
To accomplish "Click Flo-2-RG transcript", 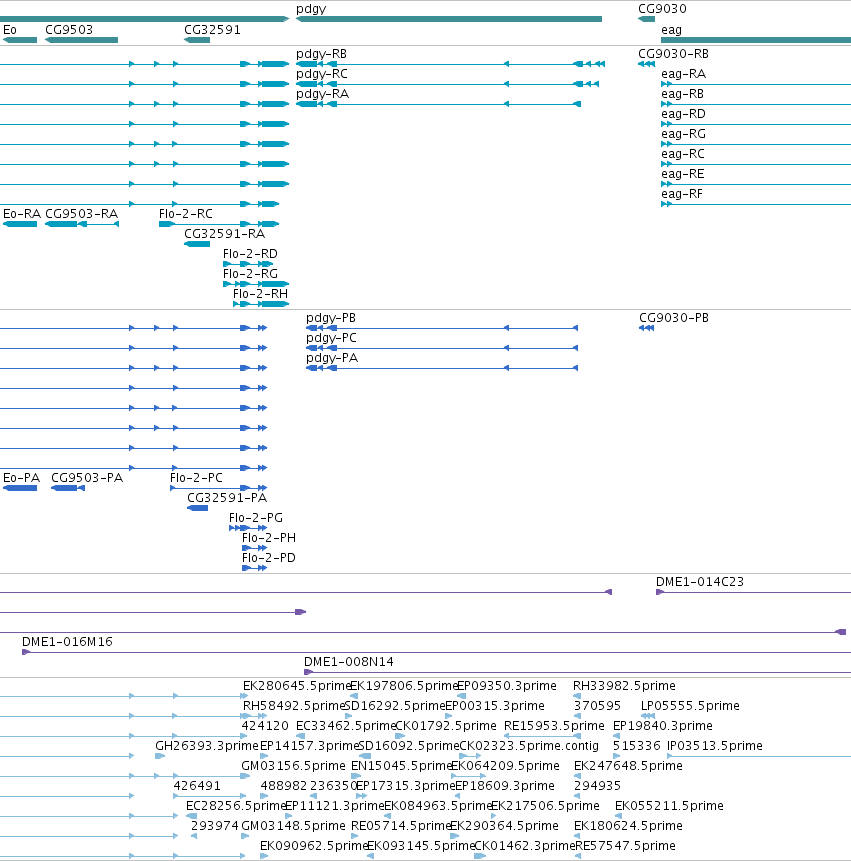I will pos(256,284).
